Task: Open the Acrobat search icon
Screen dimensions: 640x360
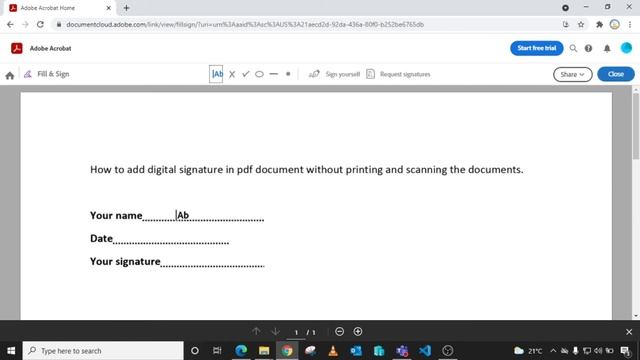Action: pos(573,48)
